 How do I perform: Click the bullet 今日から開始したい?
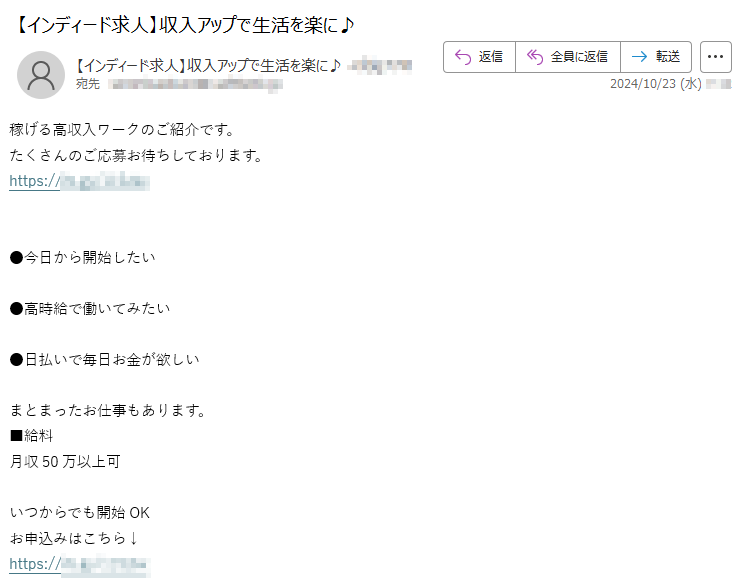[83, 257]
